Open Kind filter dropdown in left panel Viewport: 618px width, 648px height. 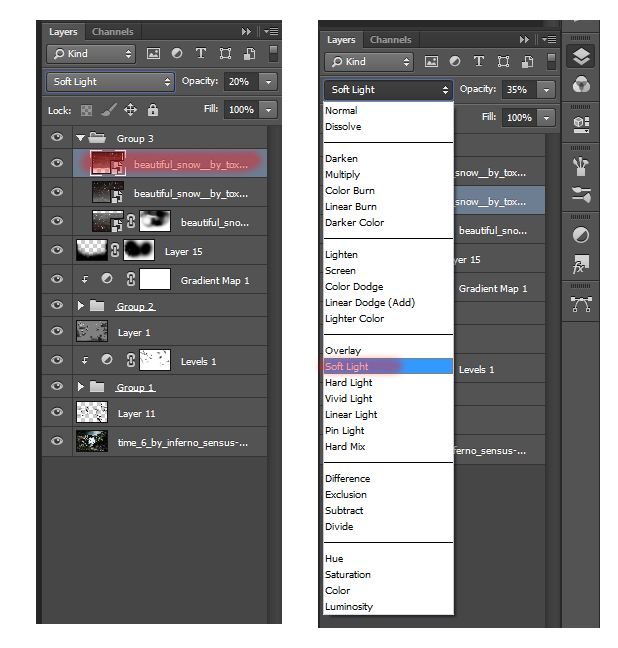(x=91, y=54)
